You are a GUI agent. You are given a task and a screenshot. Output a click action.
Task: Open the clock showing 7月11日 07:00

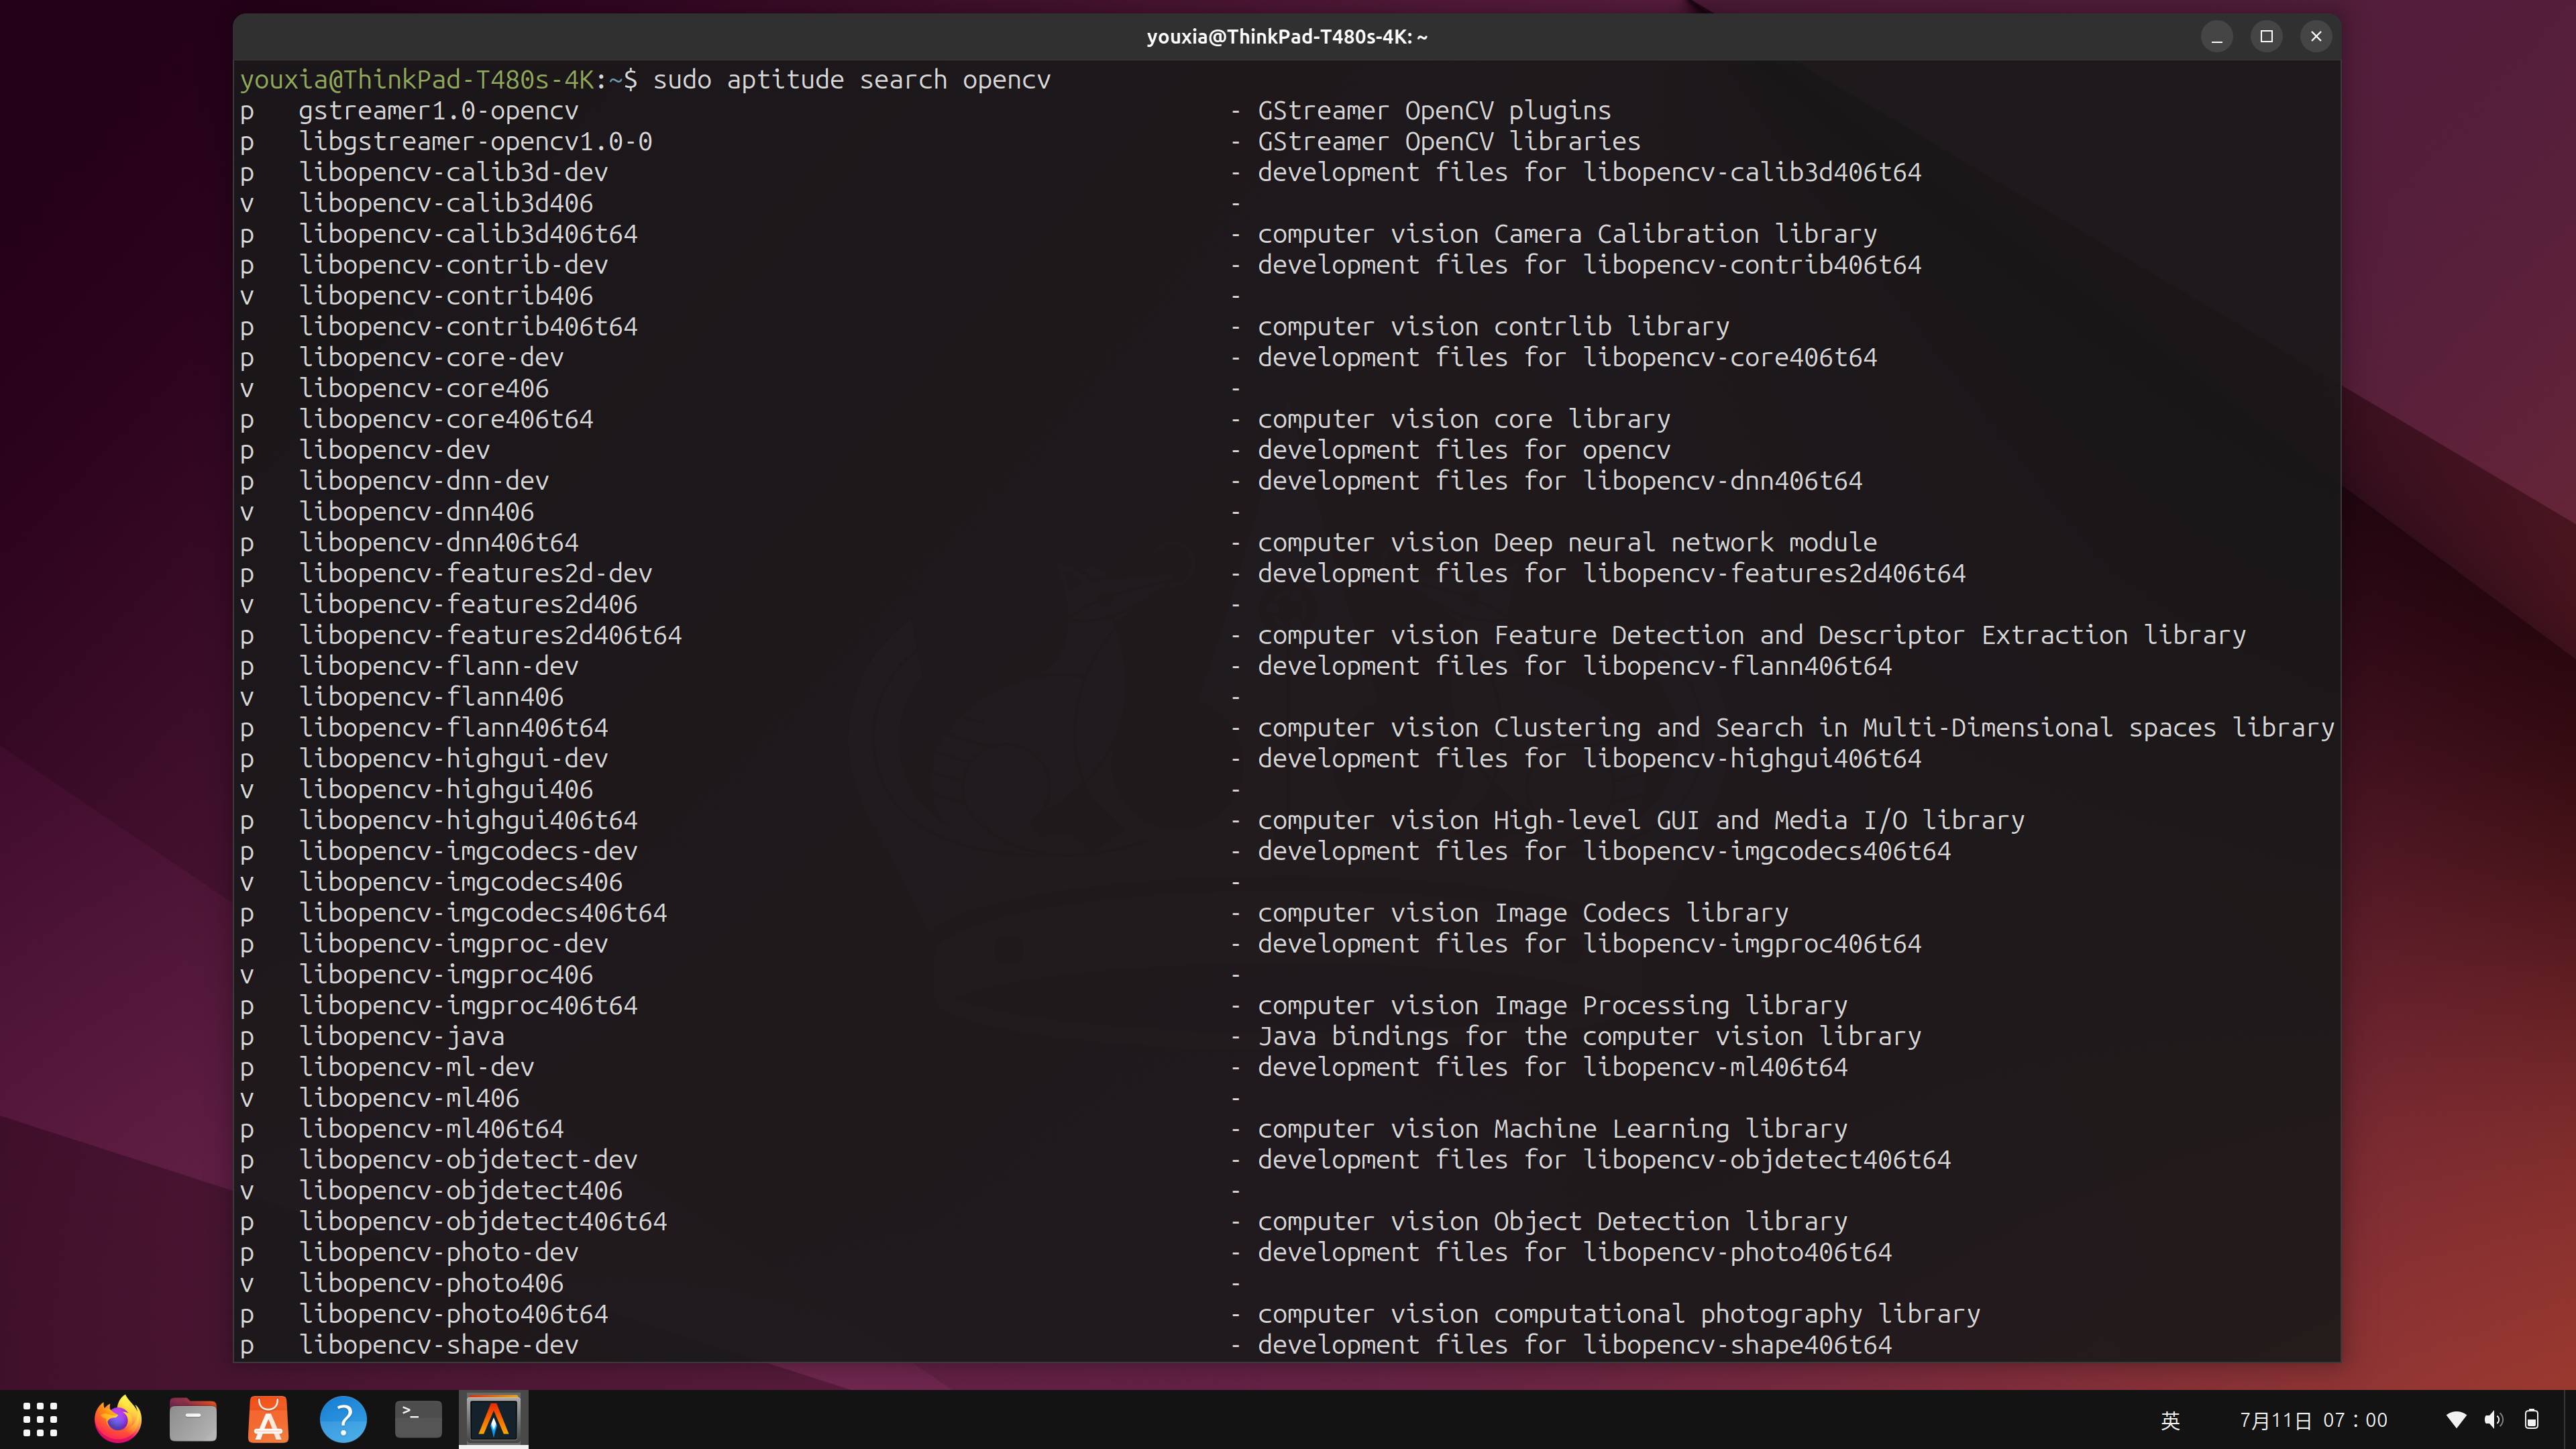point(2313,1420)
